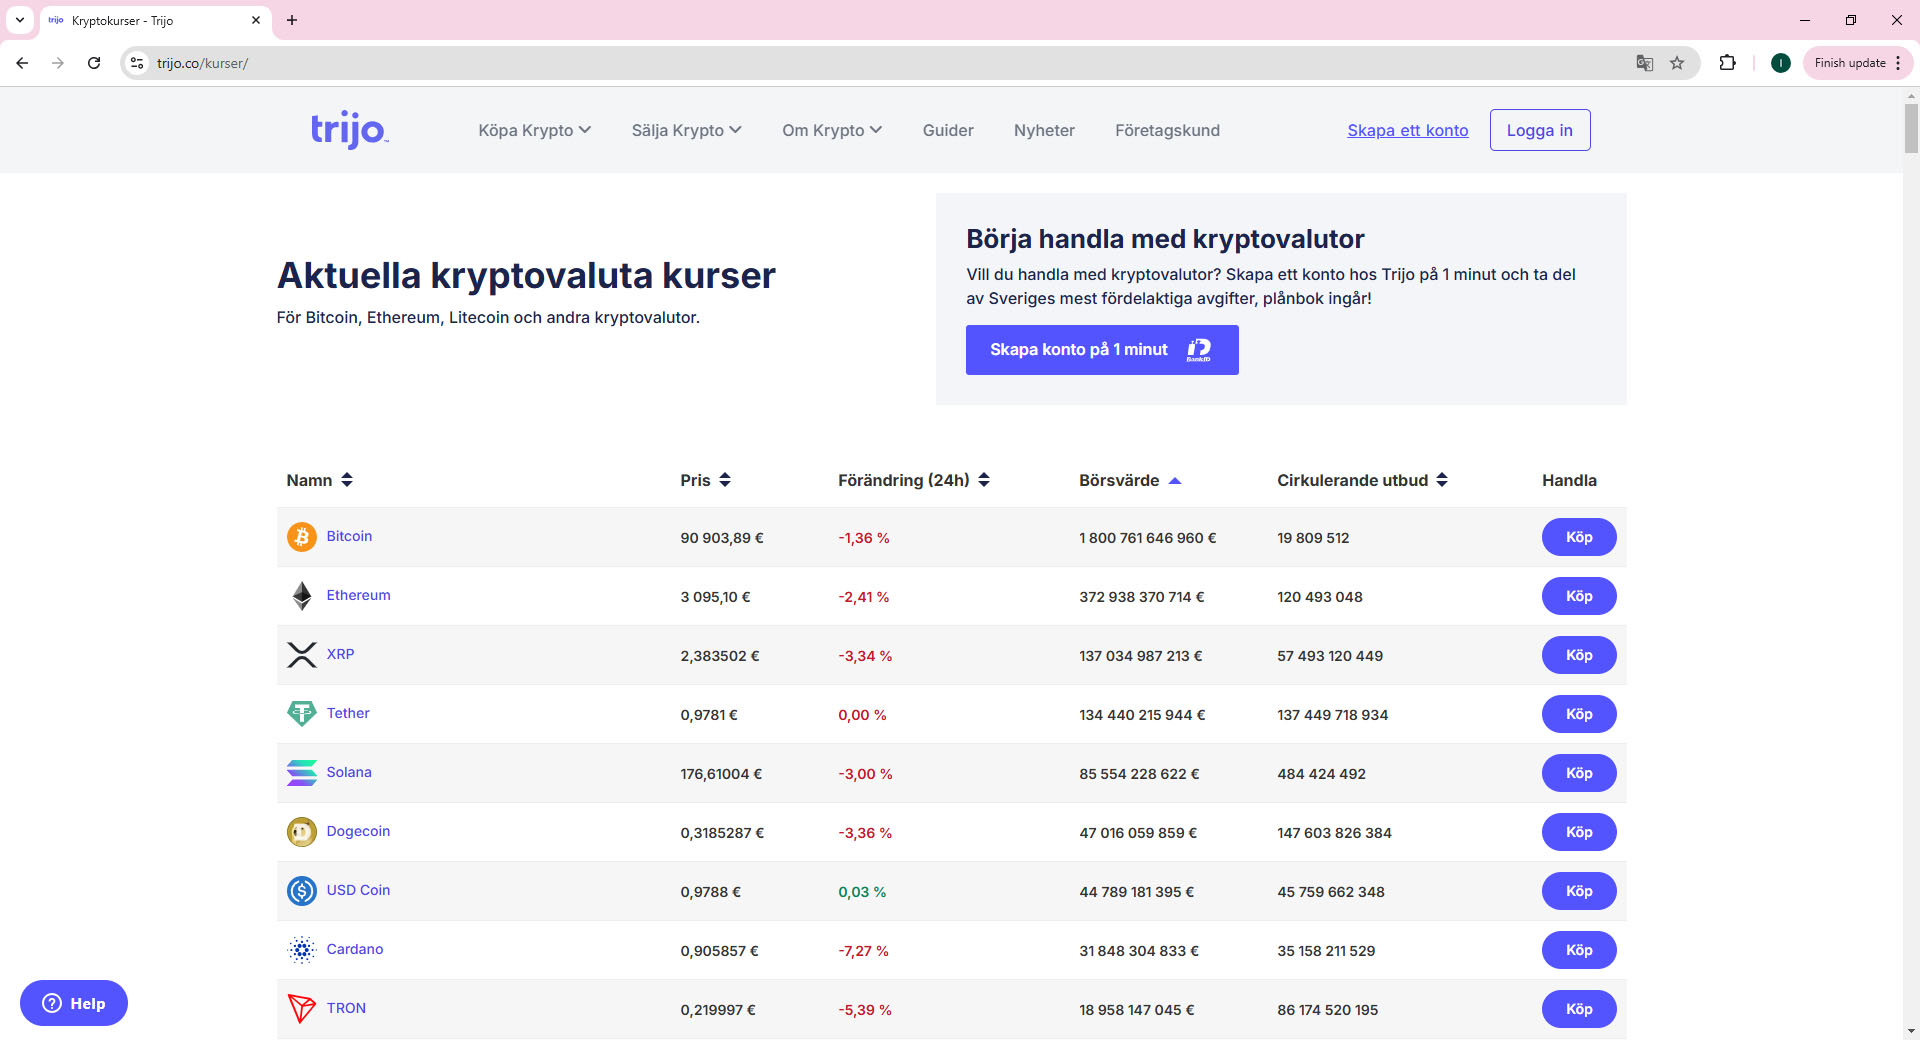Open the Ethereum name link

pos(358,595)
